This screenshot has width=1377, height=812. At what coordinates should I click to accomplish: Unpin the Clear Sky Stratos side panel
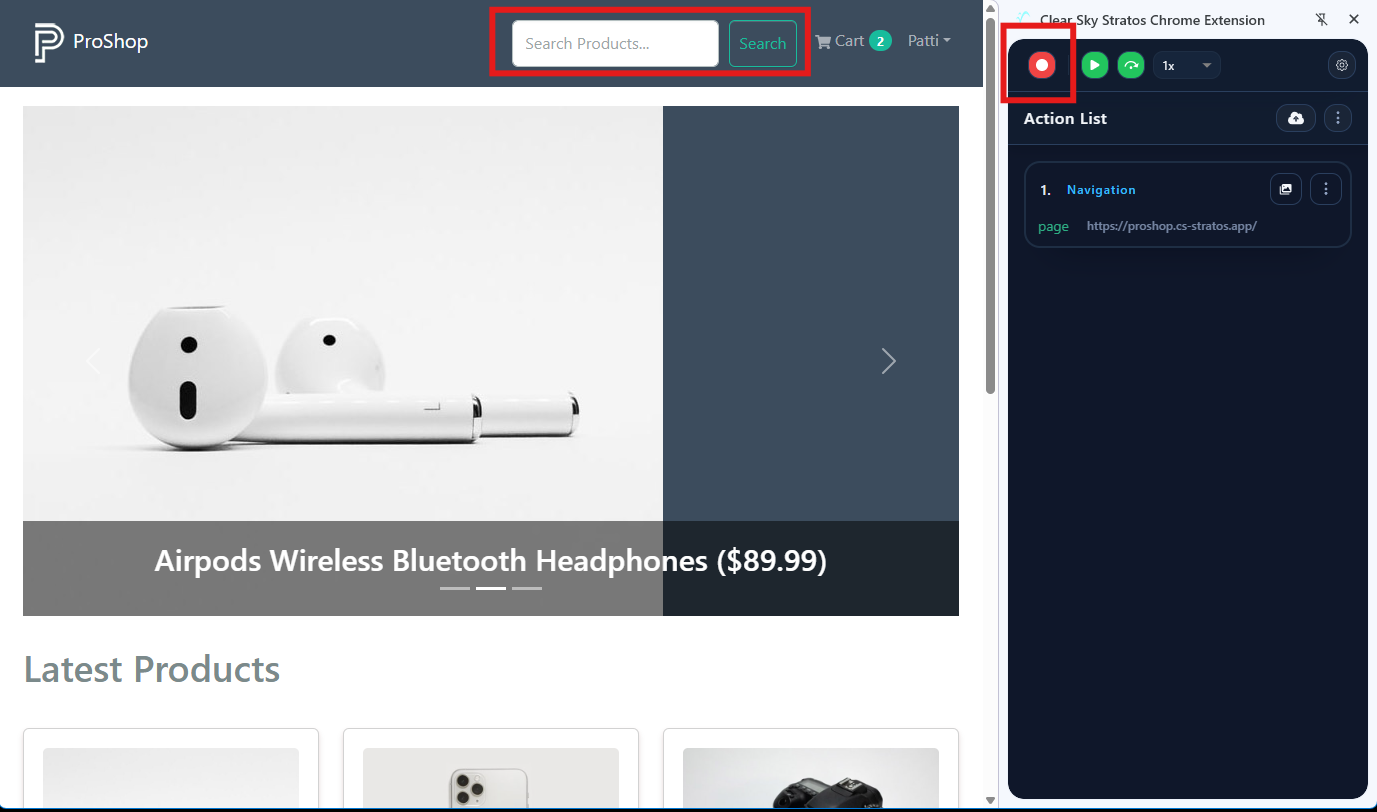(x=1321, y=20)
